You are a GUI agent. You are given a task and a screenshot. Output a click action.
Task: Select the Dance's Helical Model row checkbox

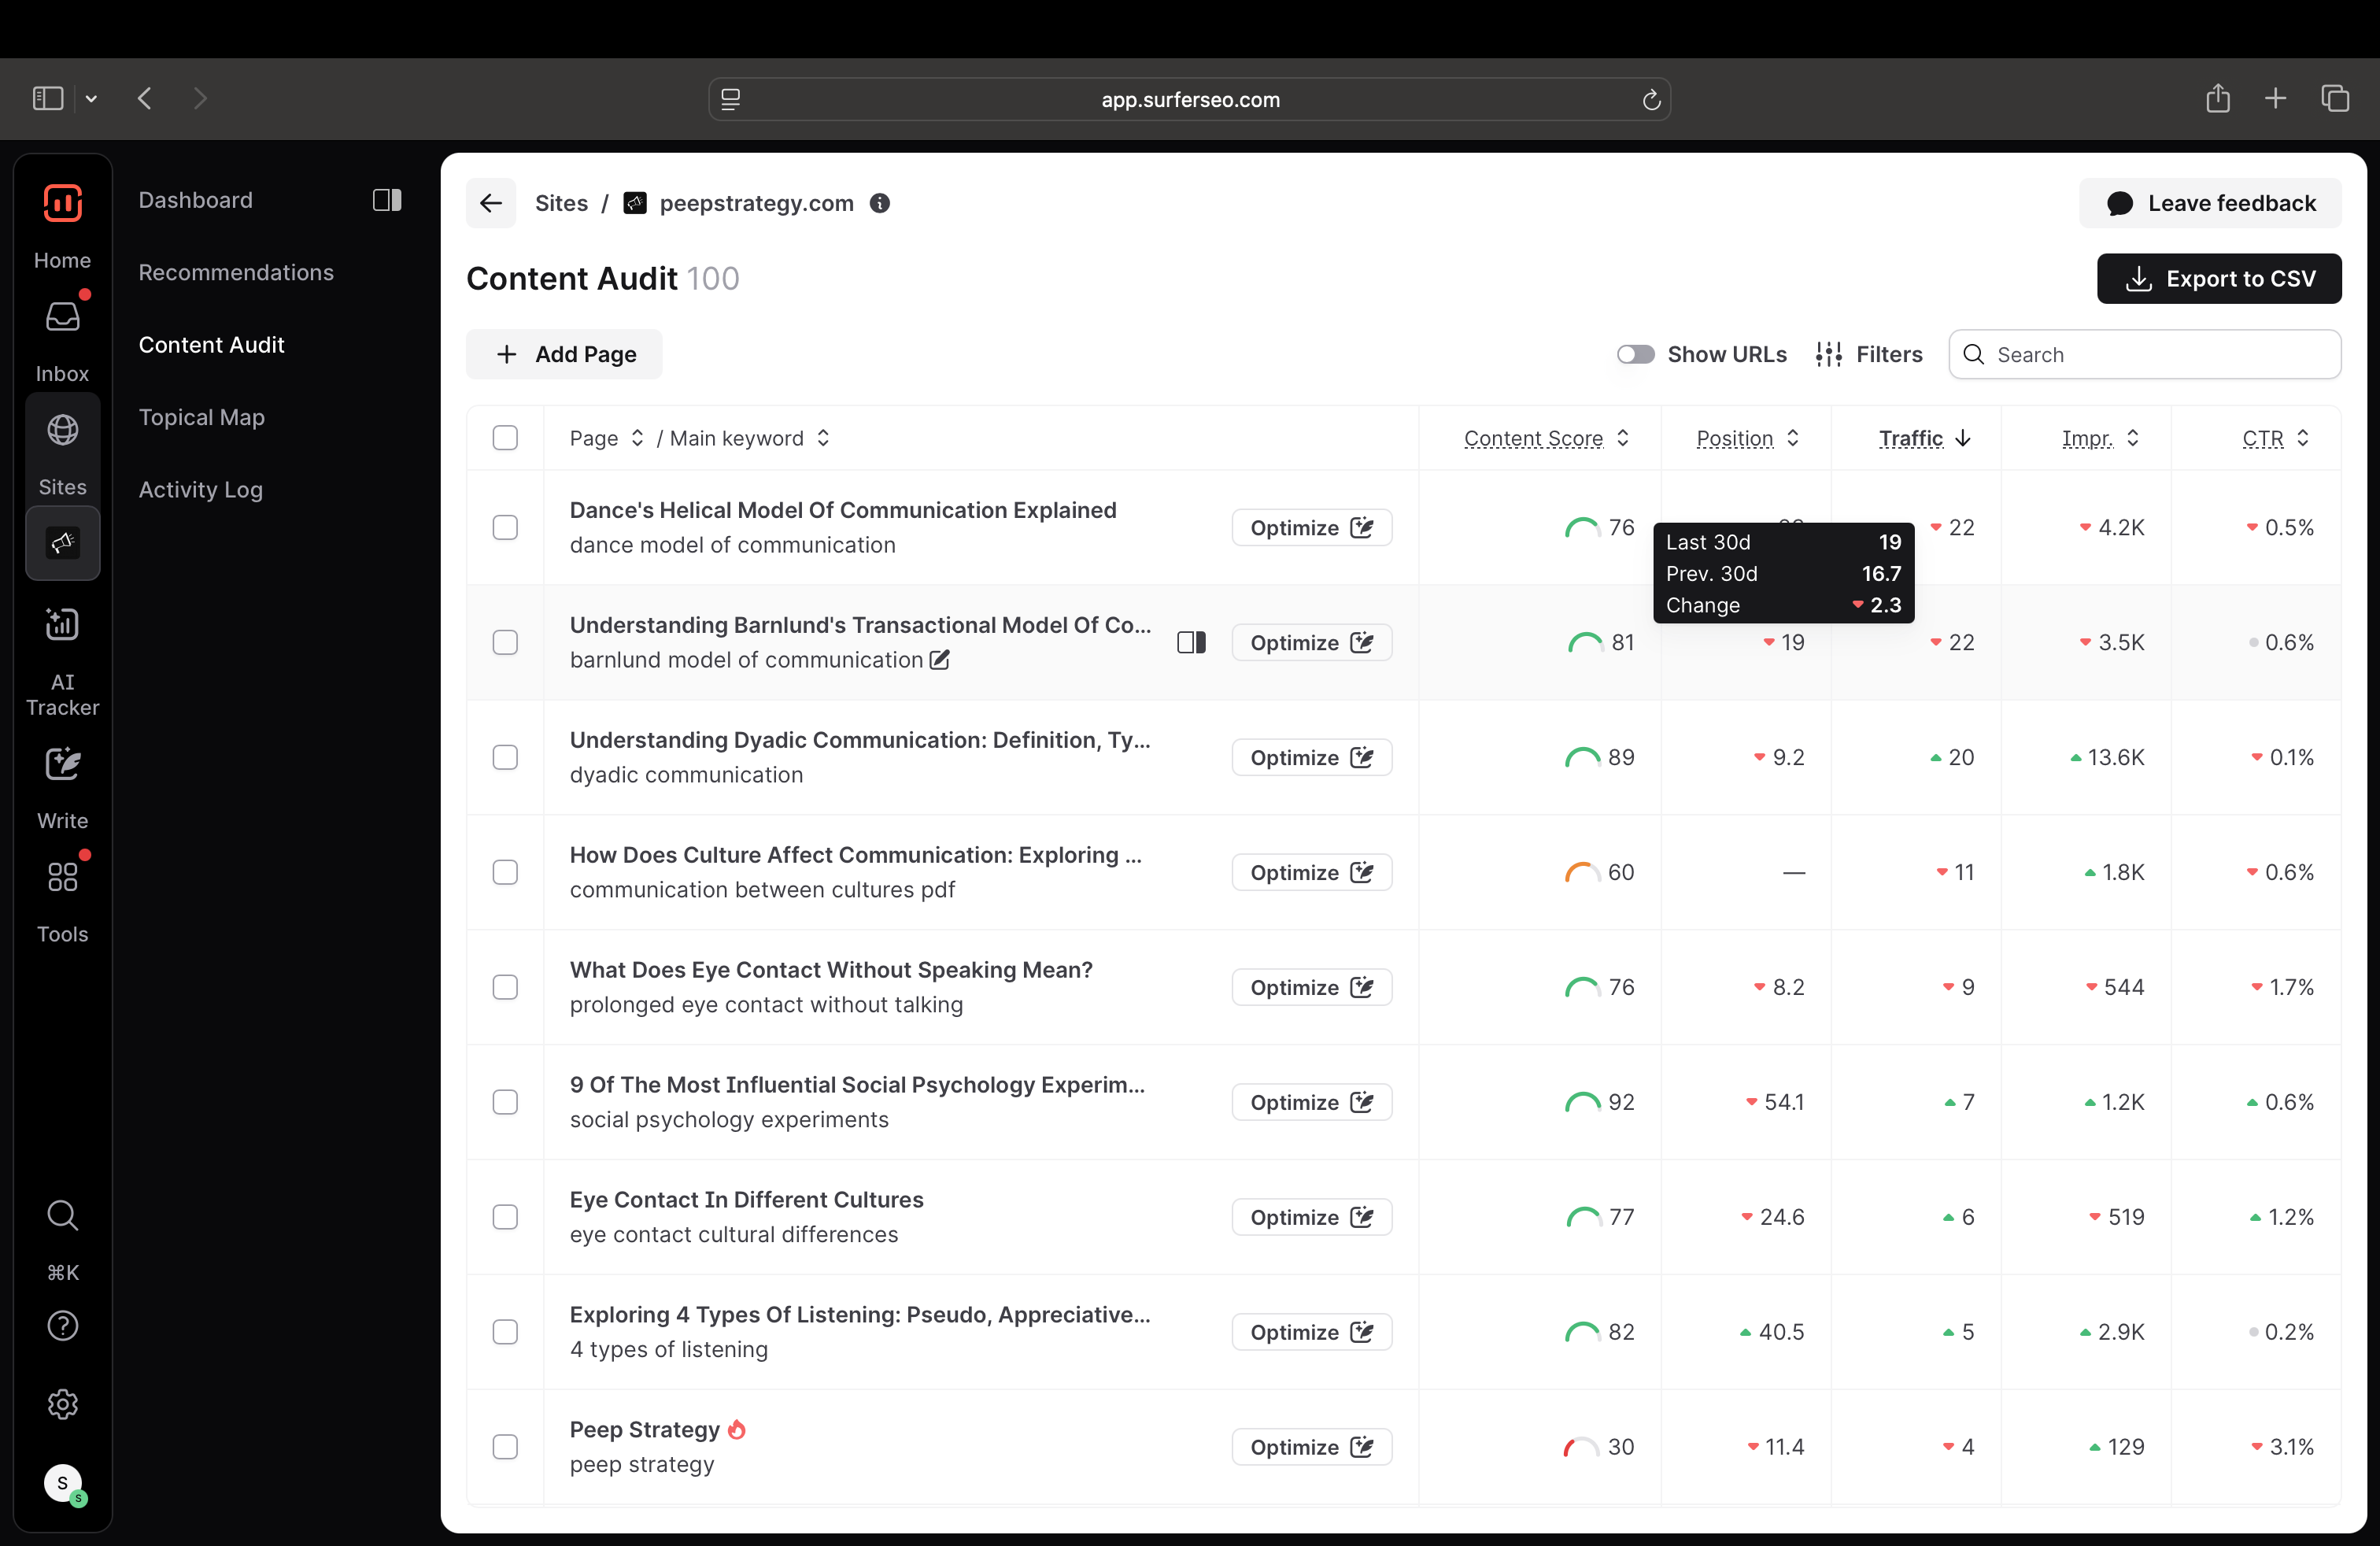[505, 528]
